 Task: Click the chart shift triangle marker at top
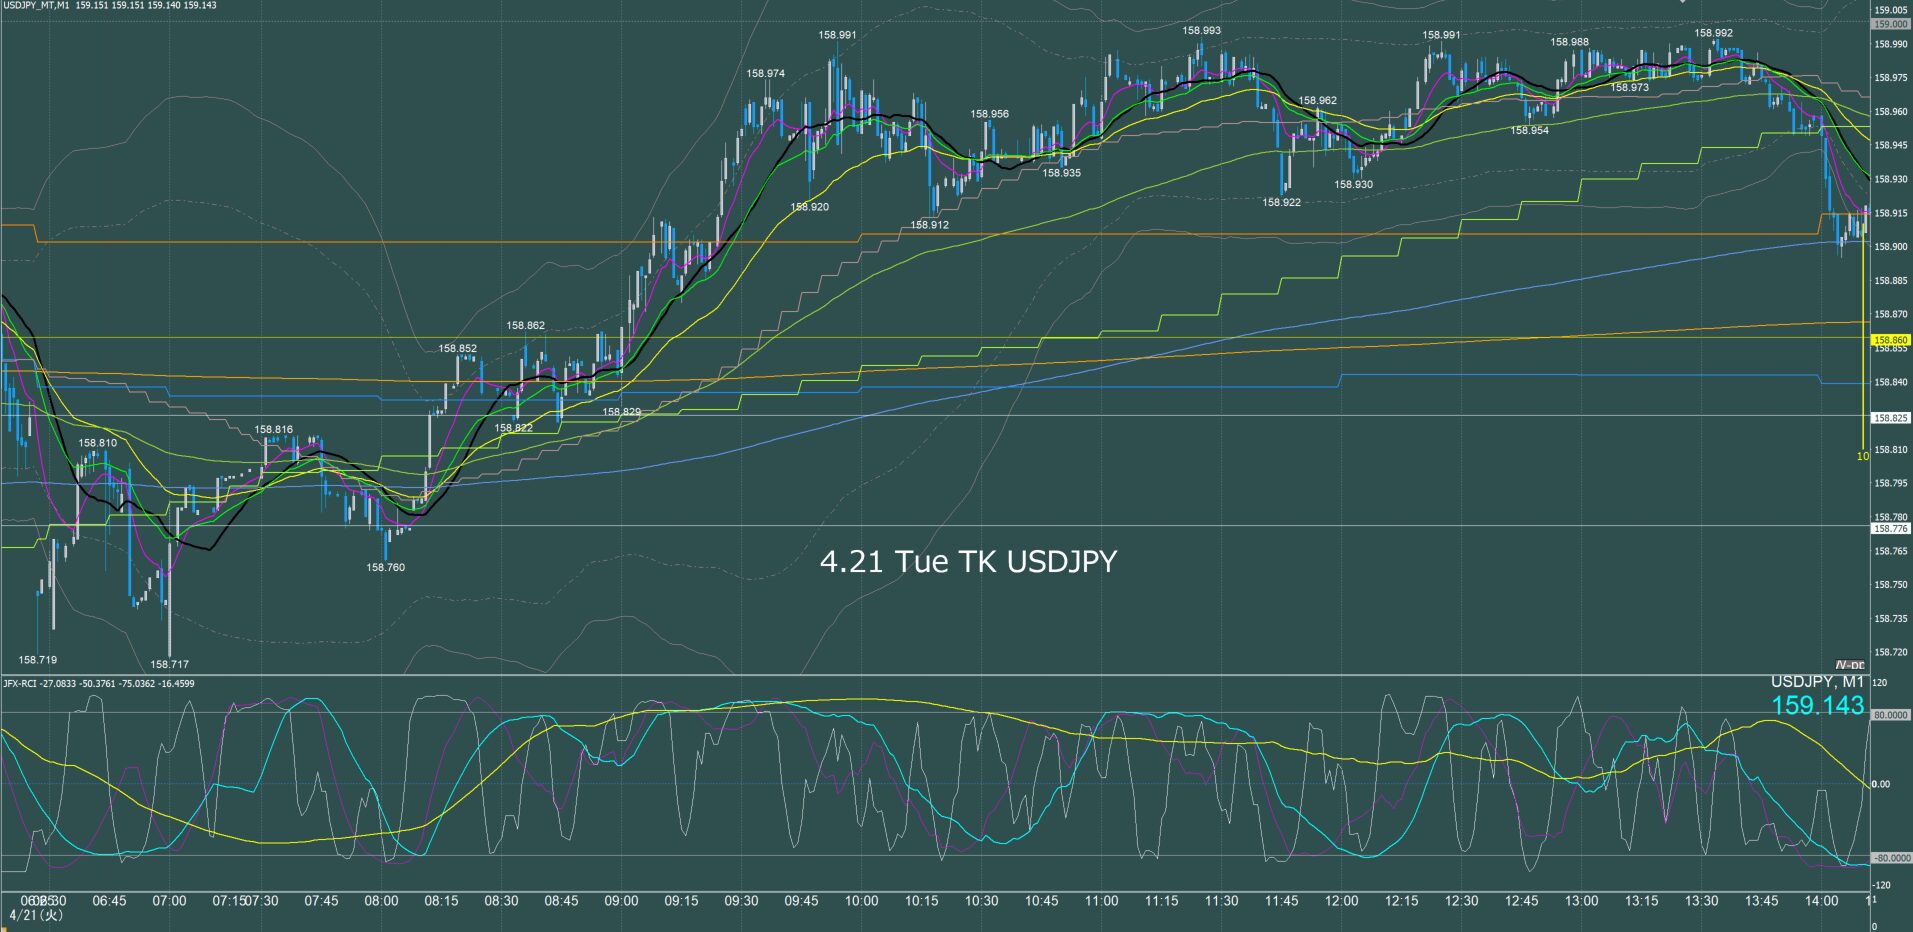[1682, 3]
